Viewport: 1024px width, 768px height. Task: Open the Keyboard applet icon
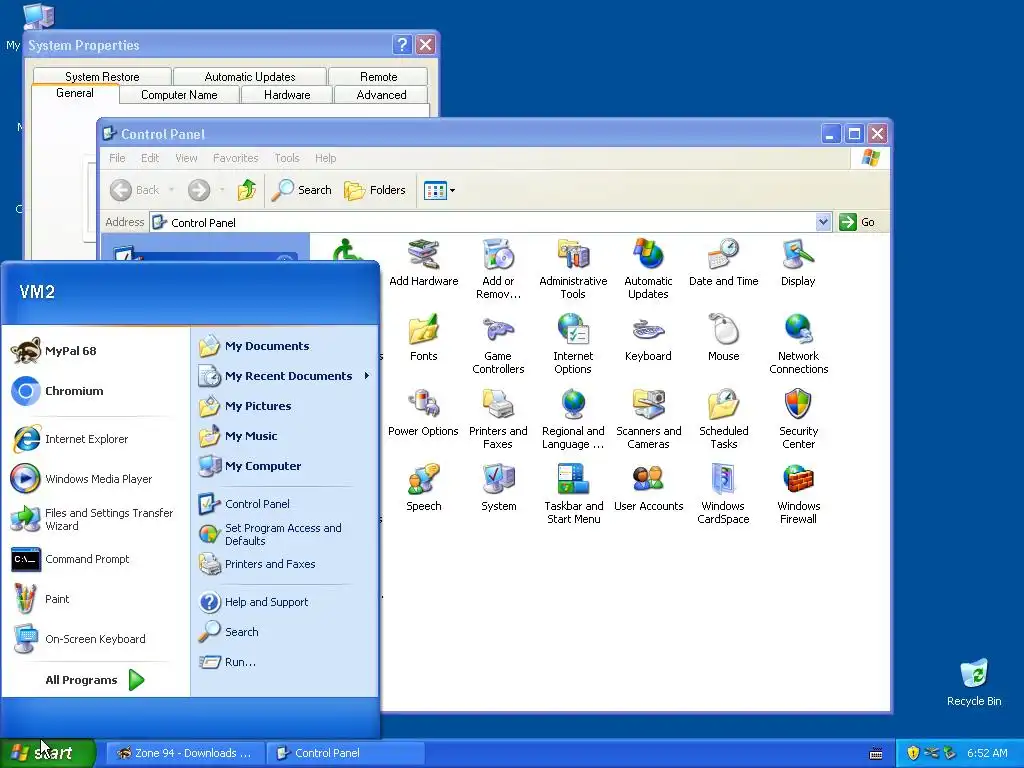648,338
